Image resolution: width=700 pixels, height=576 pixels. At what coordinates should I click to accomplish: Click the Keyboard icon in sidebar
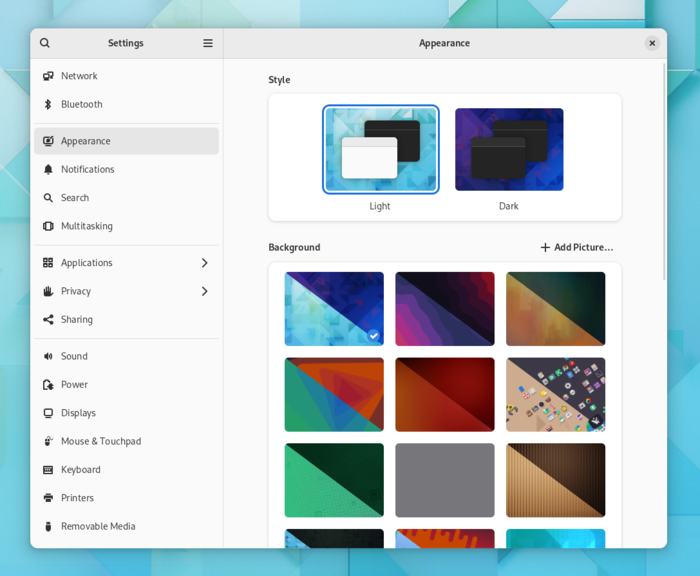[48, 470]
